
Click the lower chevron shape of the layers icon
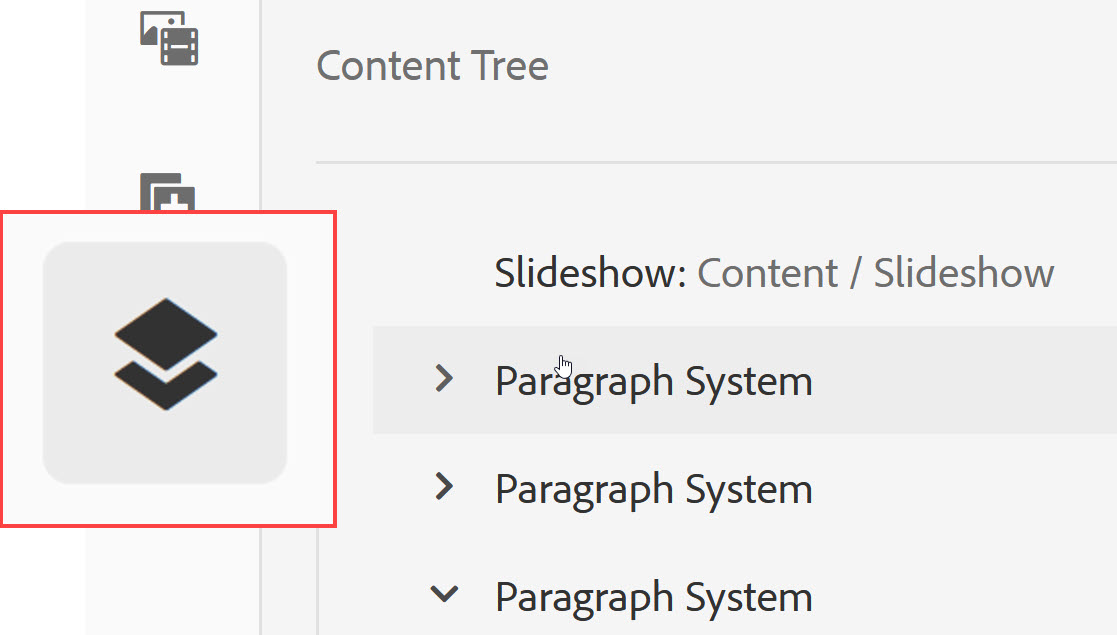coord(165,386)
